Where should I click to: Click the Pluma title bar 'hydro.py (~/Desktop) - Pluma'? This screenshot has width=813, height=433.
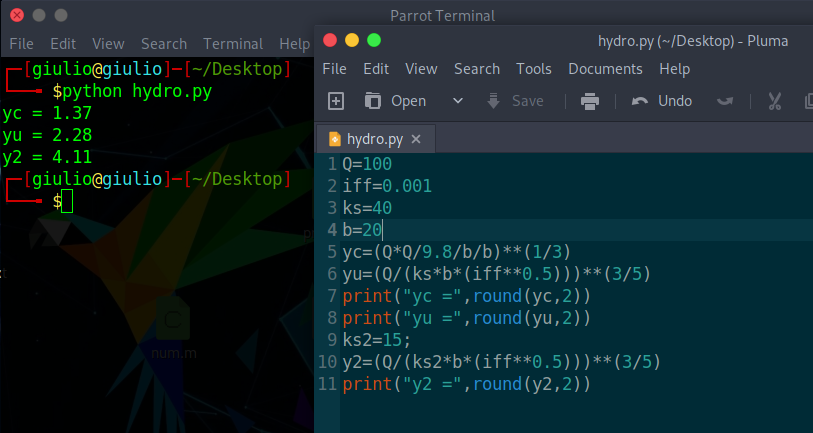coord(693,41)
